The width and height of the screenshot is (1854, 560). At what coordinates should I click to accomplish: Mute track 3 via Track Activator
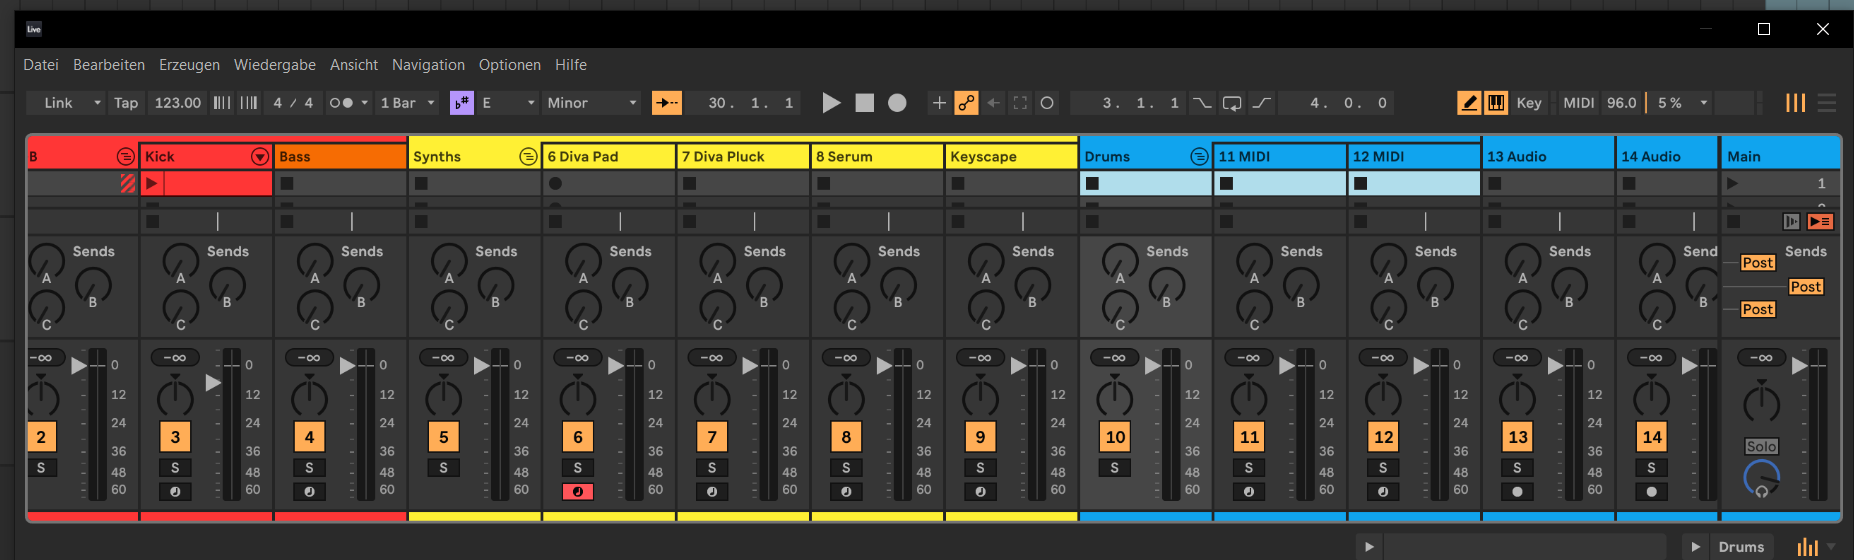(175, 437)
